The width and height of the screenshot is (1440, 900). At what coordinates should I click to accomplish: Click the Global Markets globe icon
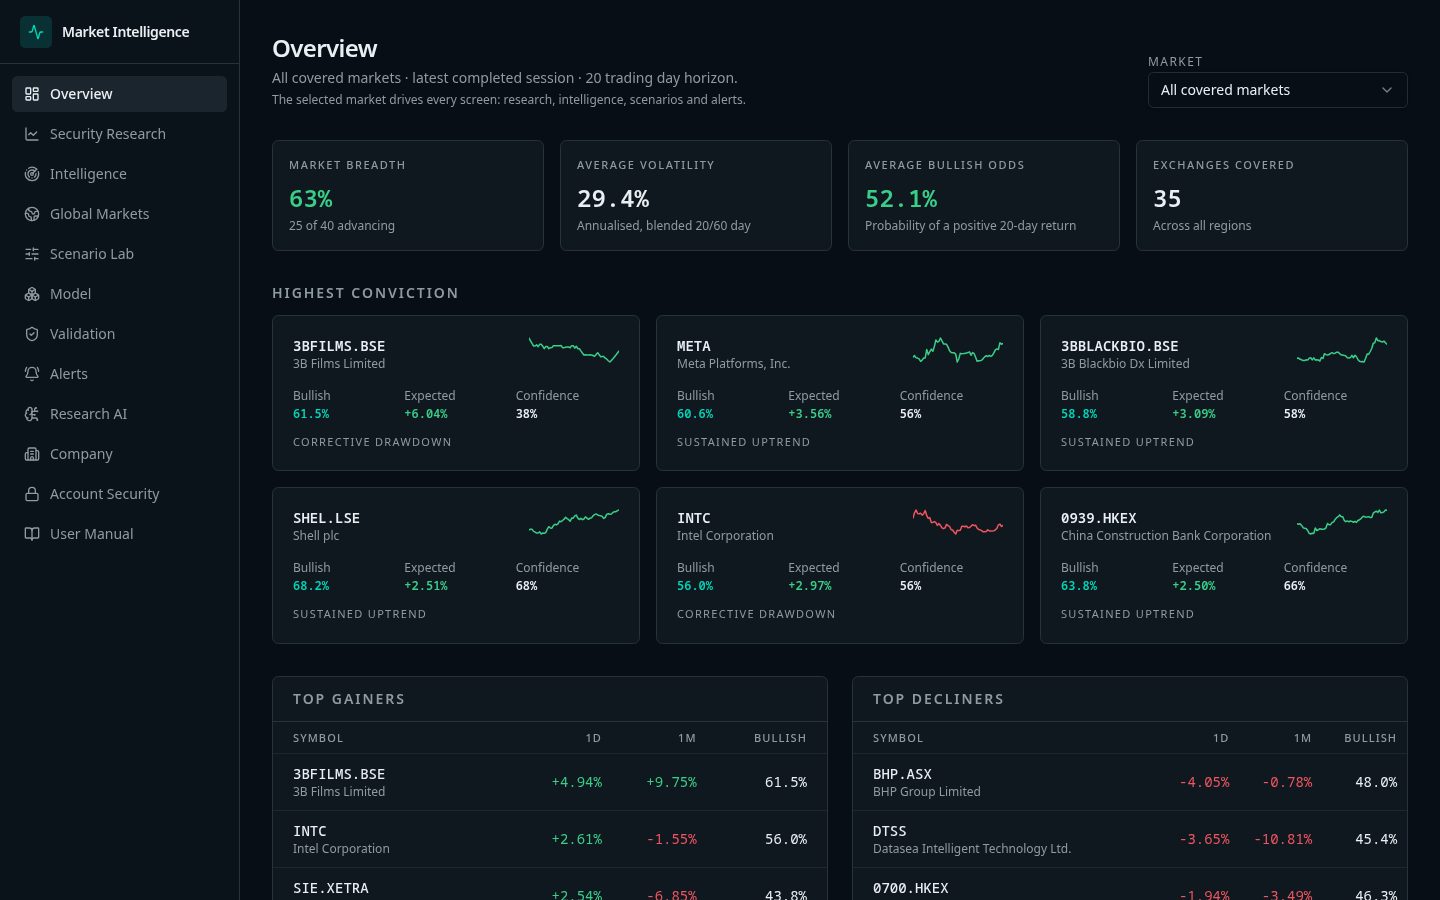[32, 214]
